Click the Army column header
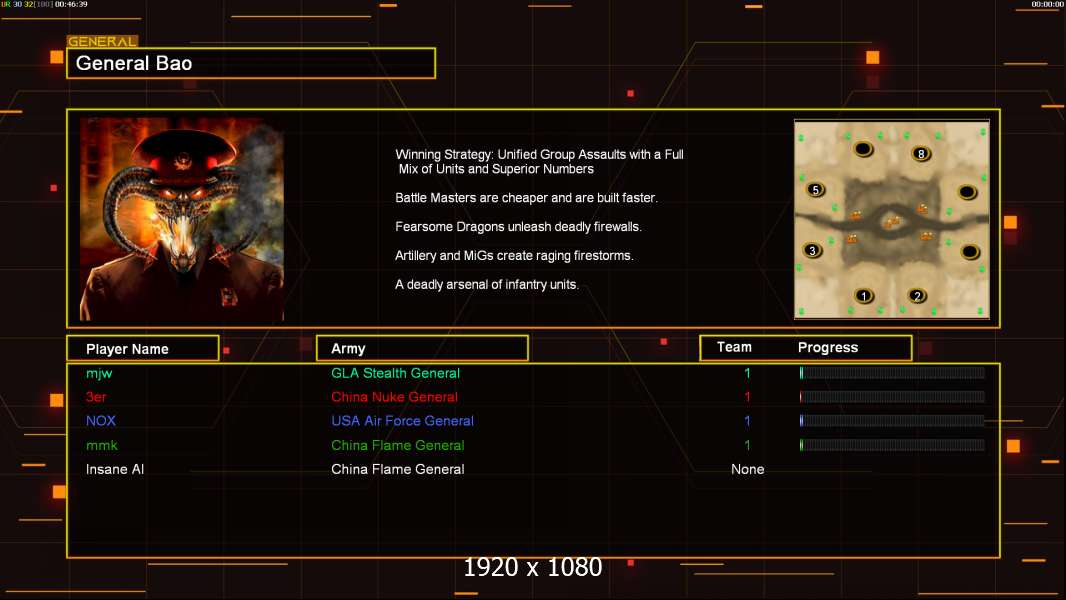 click(x=422, y=349)
